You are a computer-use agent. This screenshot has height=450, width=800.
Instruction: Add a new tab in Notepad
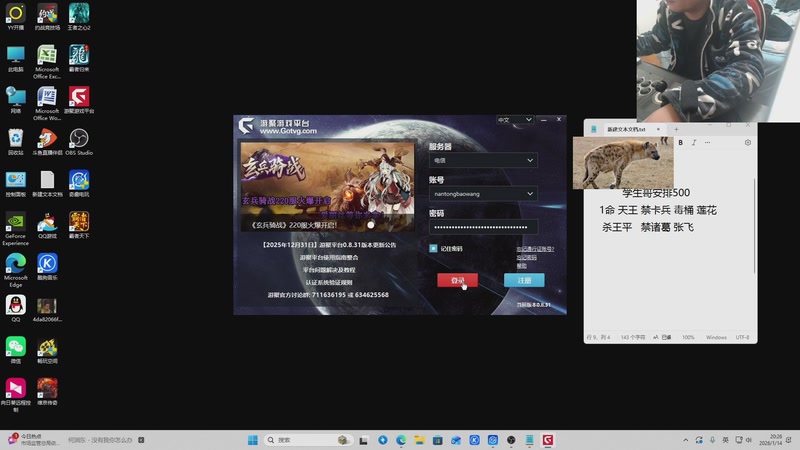pos(676,130)
